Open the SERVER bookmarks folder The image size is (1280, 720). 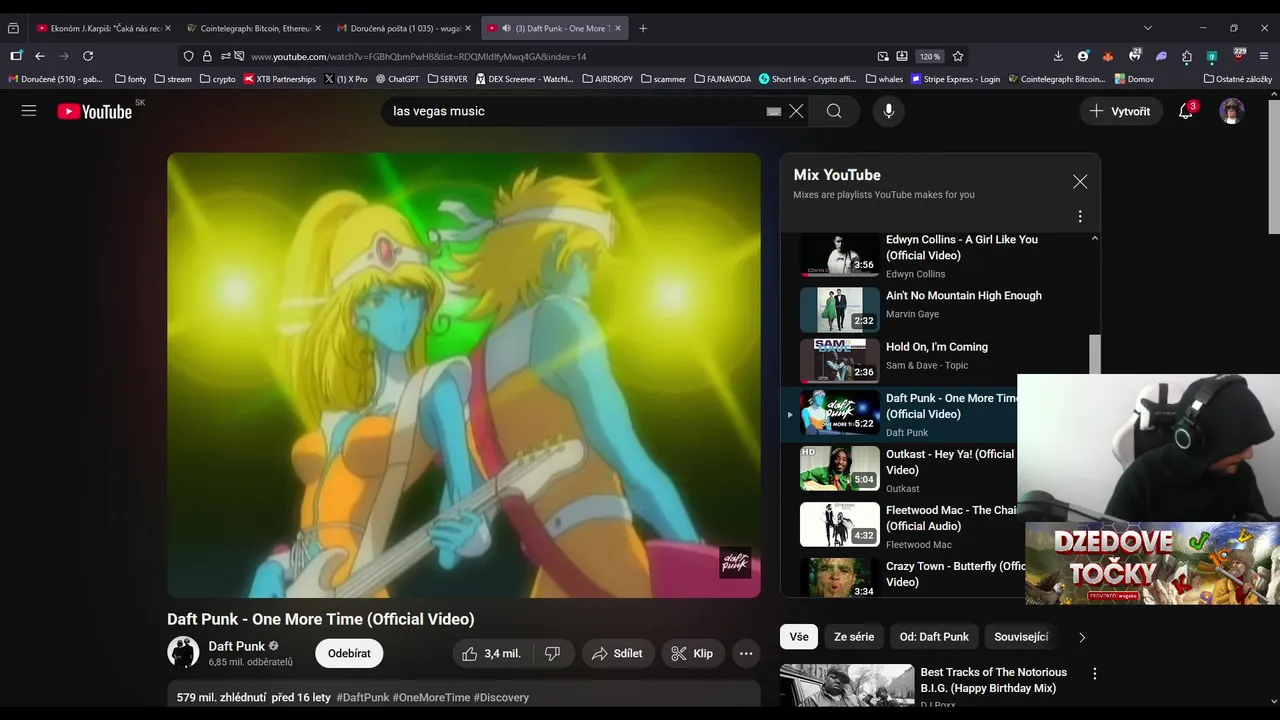coord(447,79)
